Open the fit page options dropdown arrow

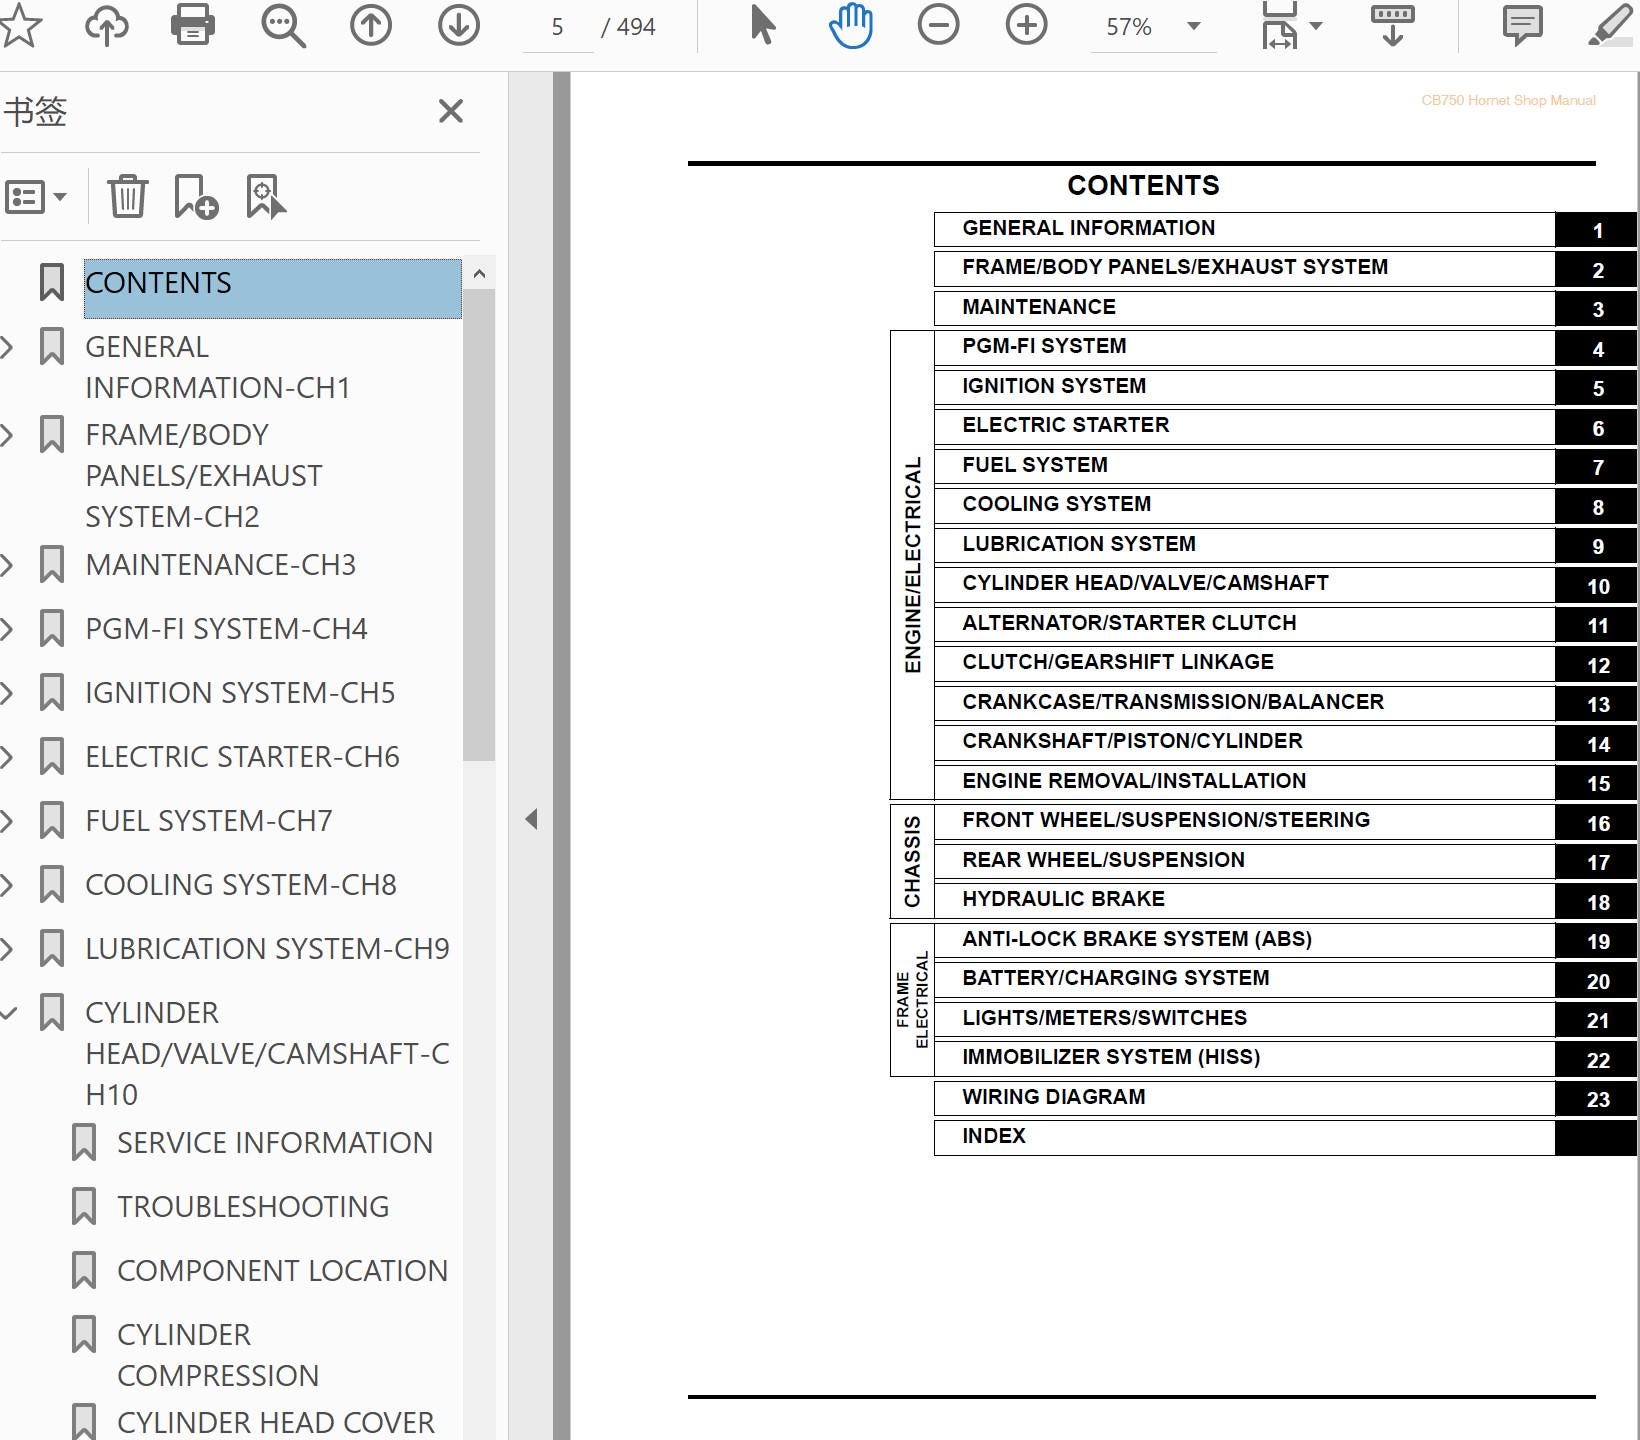[x=1316, y=26]
